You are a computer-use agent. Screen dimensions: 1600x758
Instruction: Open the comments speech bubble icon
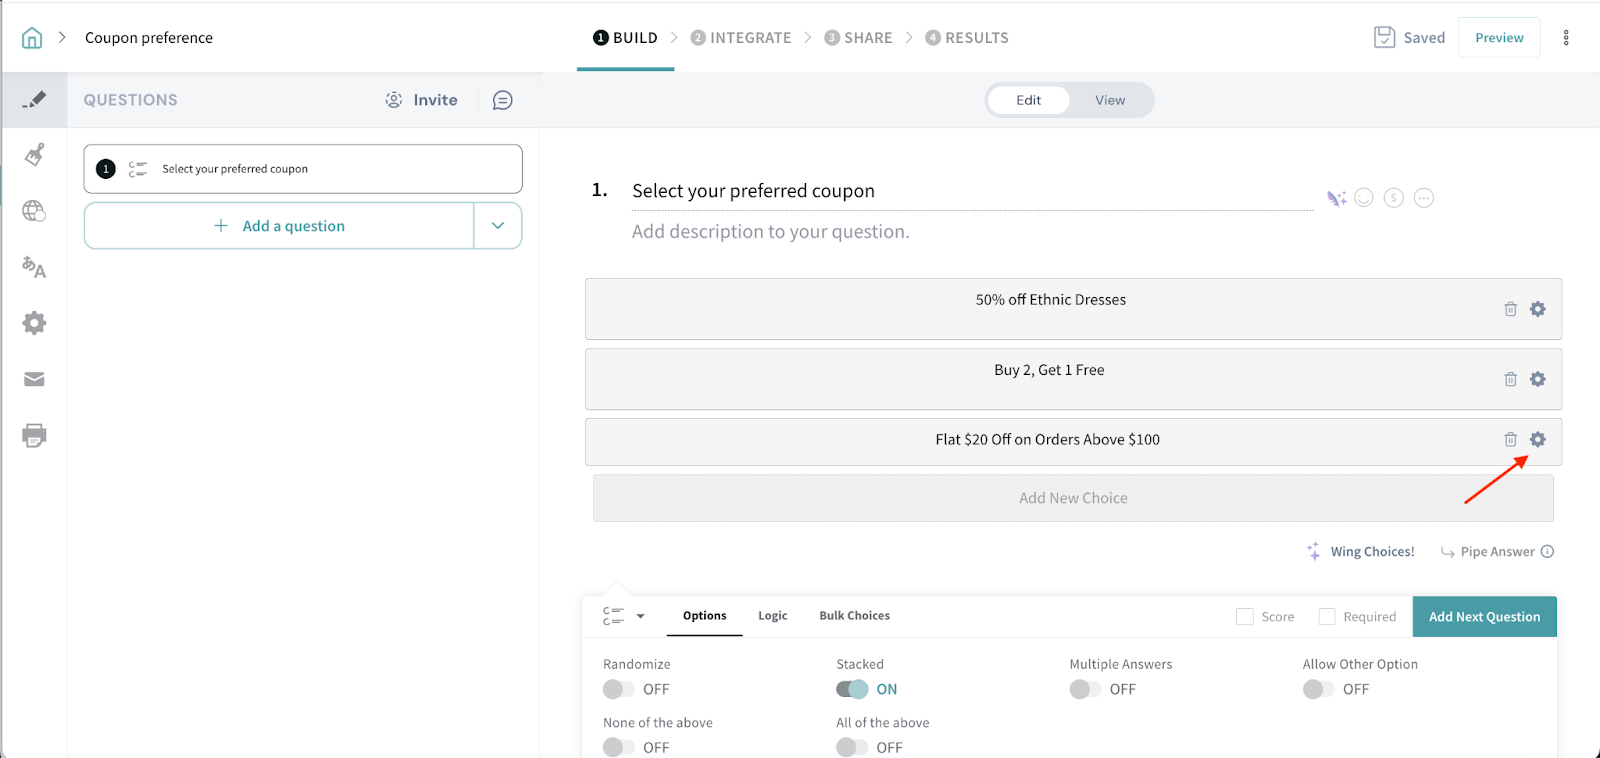pos(502,100)
